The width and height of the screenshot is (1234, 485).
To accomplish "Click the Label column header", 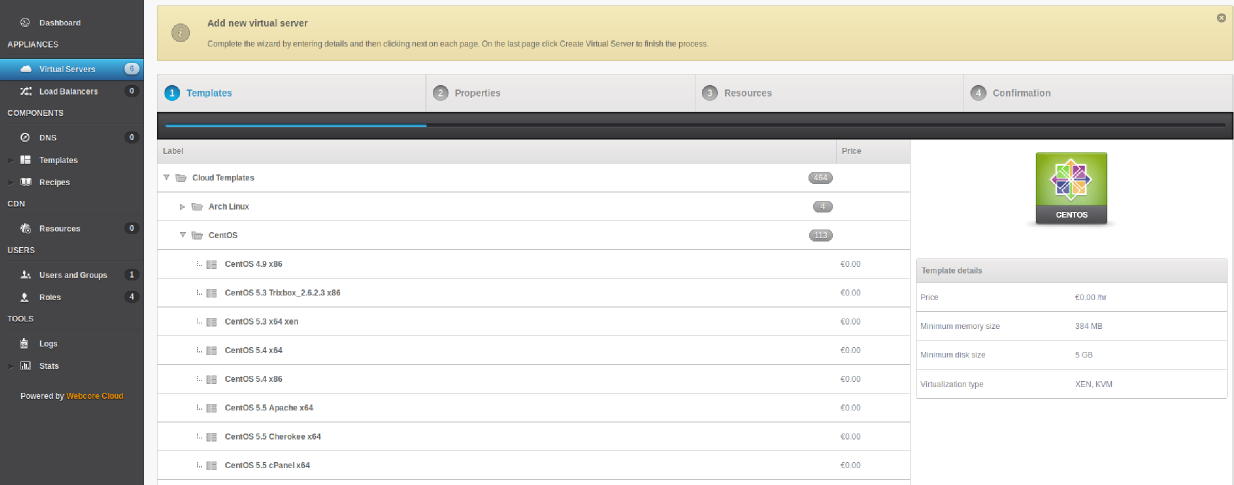I will coord(497,151).
